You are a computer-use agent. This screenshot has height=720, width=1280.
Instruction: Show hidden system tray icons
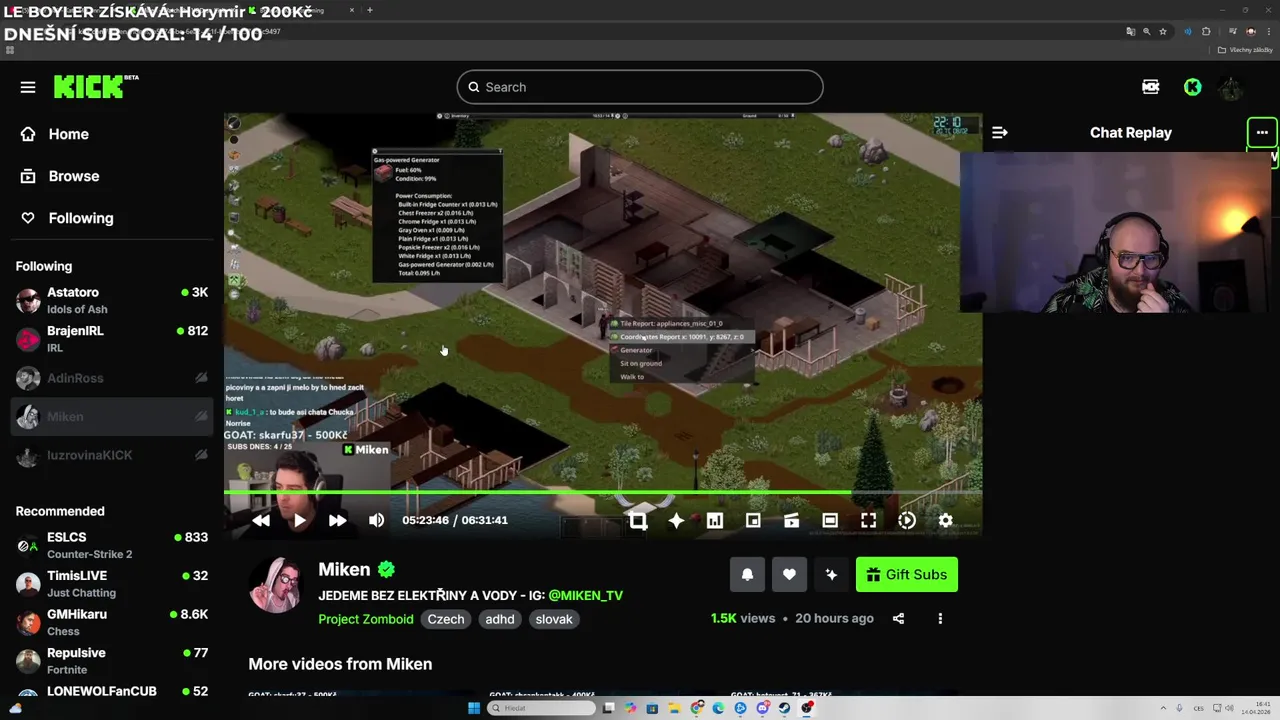point(1164,708)
